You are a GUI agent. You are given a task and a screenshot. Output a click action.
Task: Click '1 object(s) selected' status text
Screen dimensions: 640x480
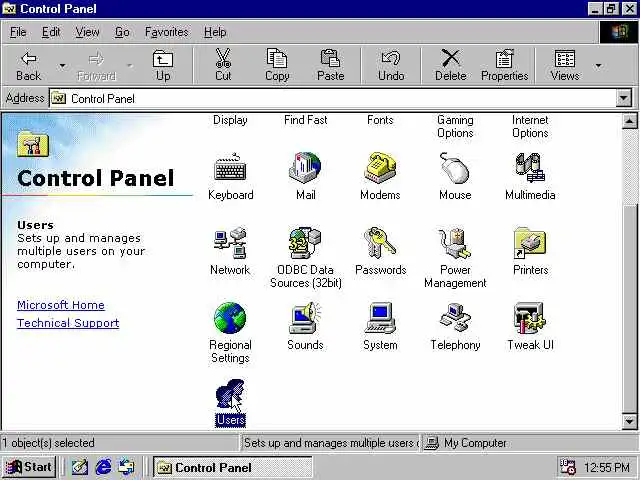pyautogui.click(x=48, y=443)
